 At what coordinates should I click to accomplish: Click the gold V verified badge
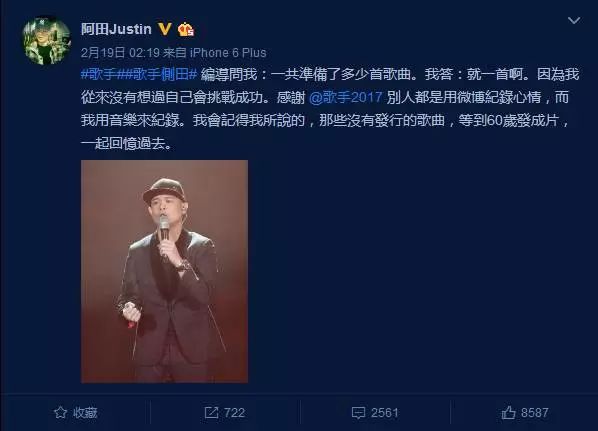[165, 29]
